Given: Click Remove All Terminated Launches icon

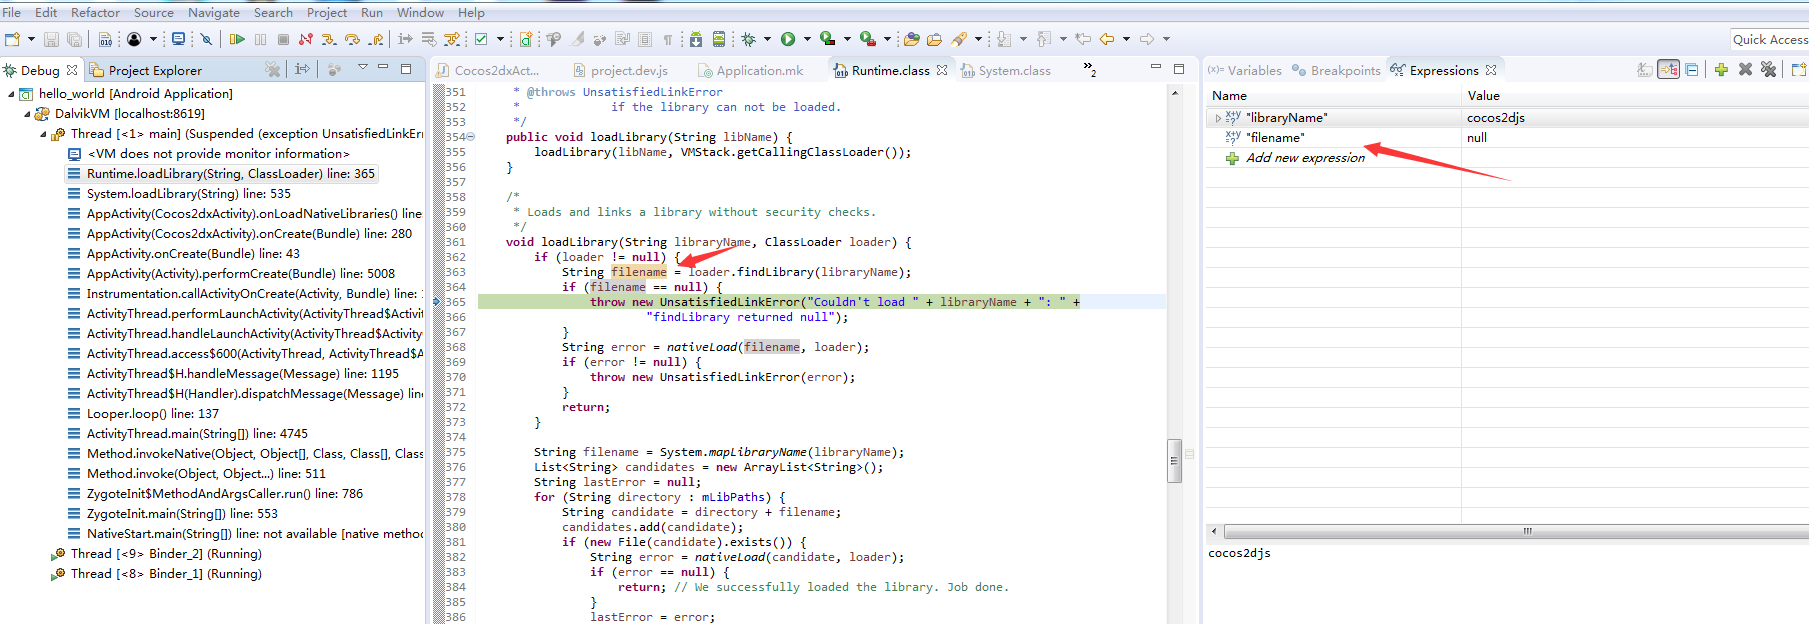Looking at the screenshot, I should coord(272,69).
